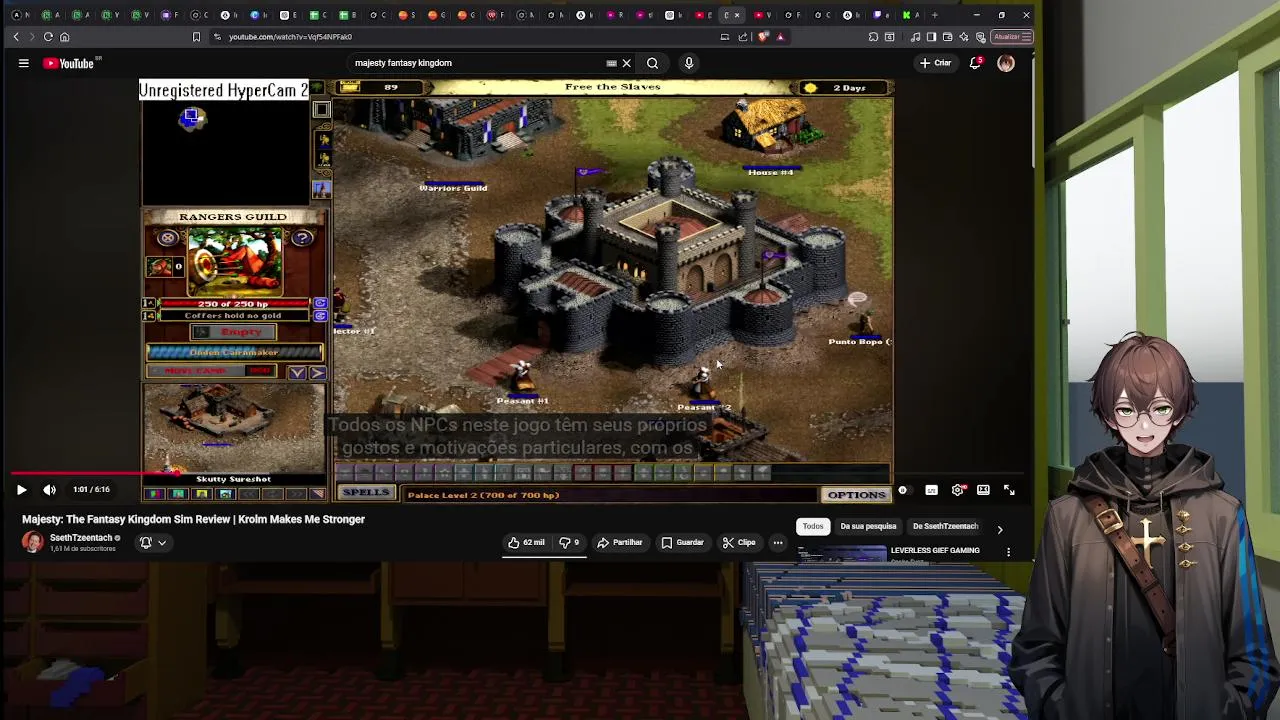Play the YouTube video

(x=21, y=490)
